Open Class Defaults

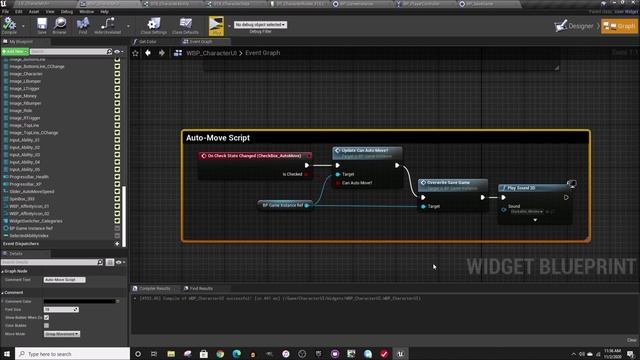[185, 26]
